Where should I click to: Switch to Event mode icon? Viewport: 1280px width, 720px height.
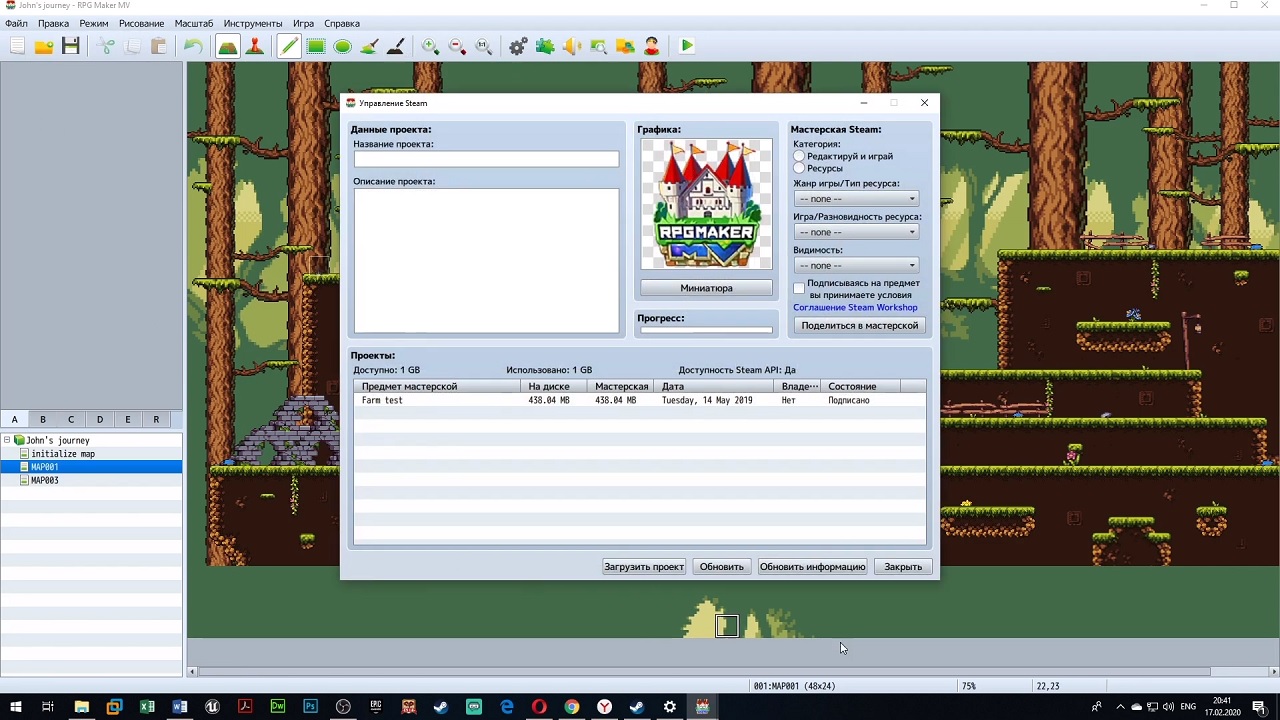pyautogui.click(x=255, y=46)
